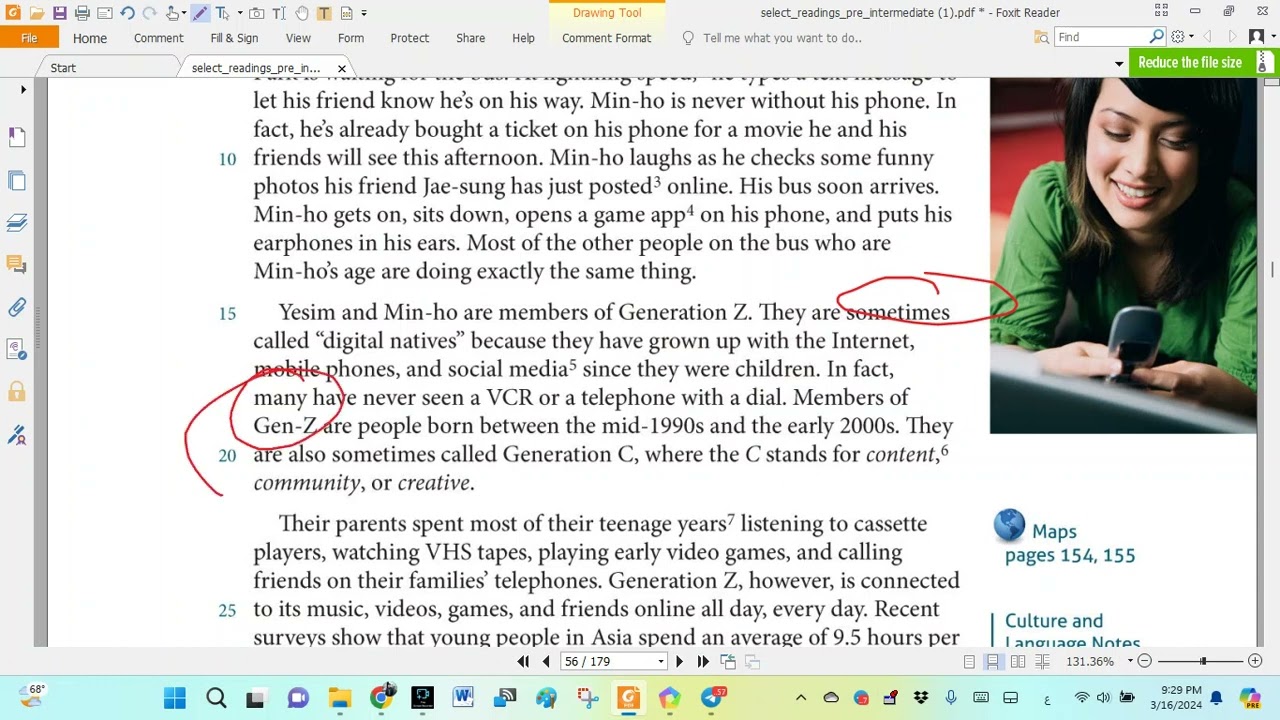Screen dimensions: 1280x720
Task: Select the Pencil drawing tool
Action: (x=200, y=13)
